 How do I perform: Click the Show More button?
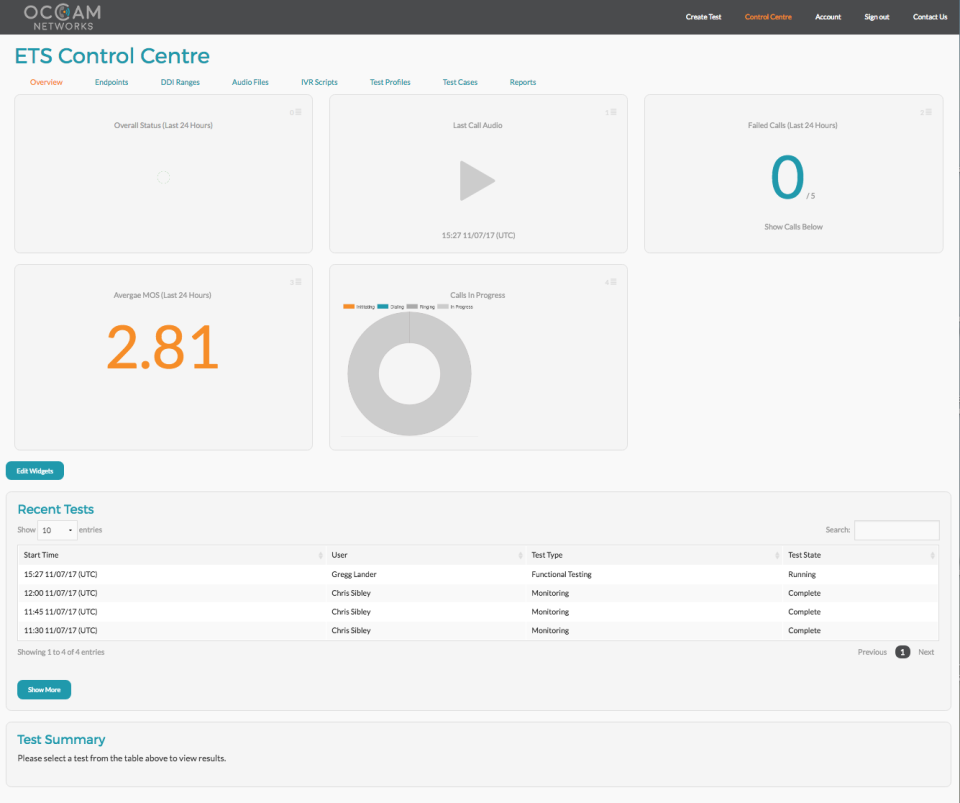[43, 689]
